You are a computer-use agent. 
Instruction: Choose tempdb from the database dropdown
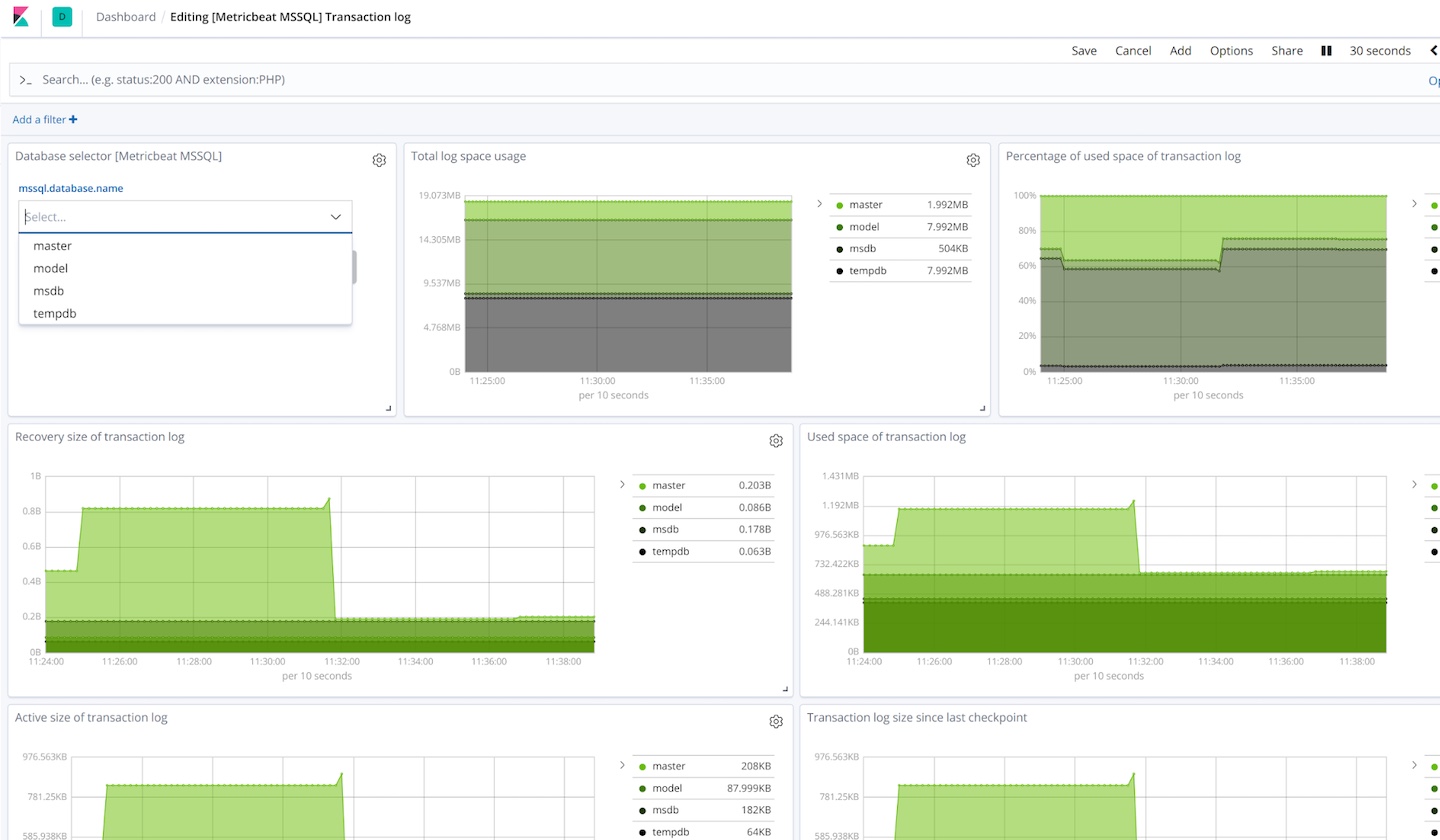click(x=185, y=314)
